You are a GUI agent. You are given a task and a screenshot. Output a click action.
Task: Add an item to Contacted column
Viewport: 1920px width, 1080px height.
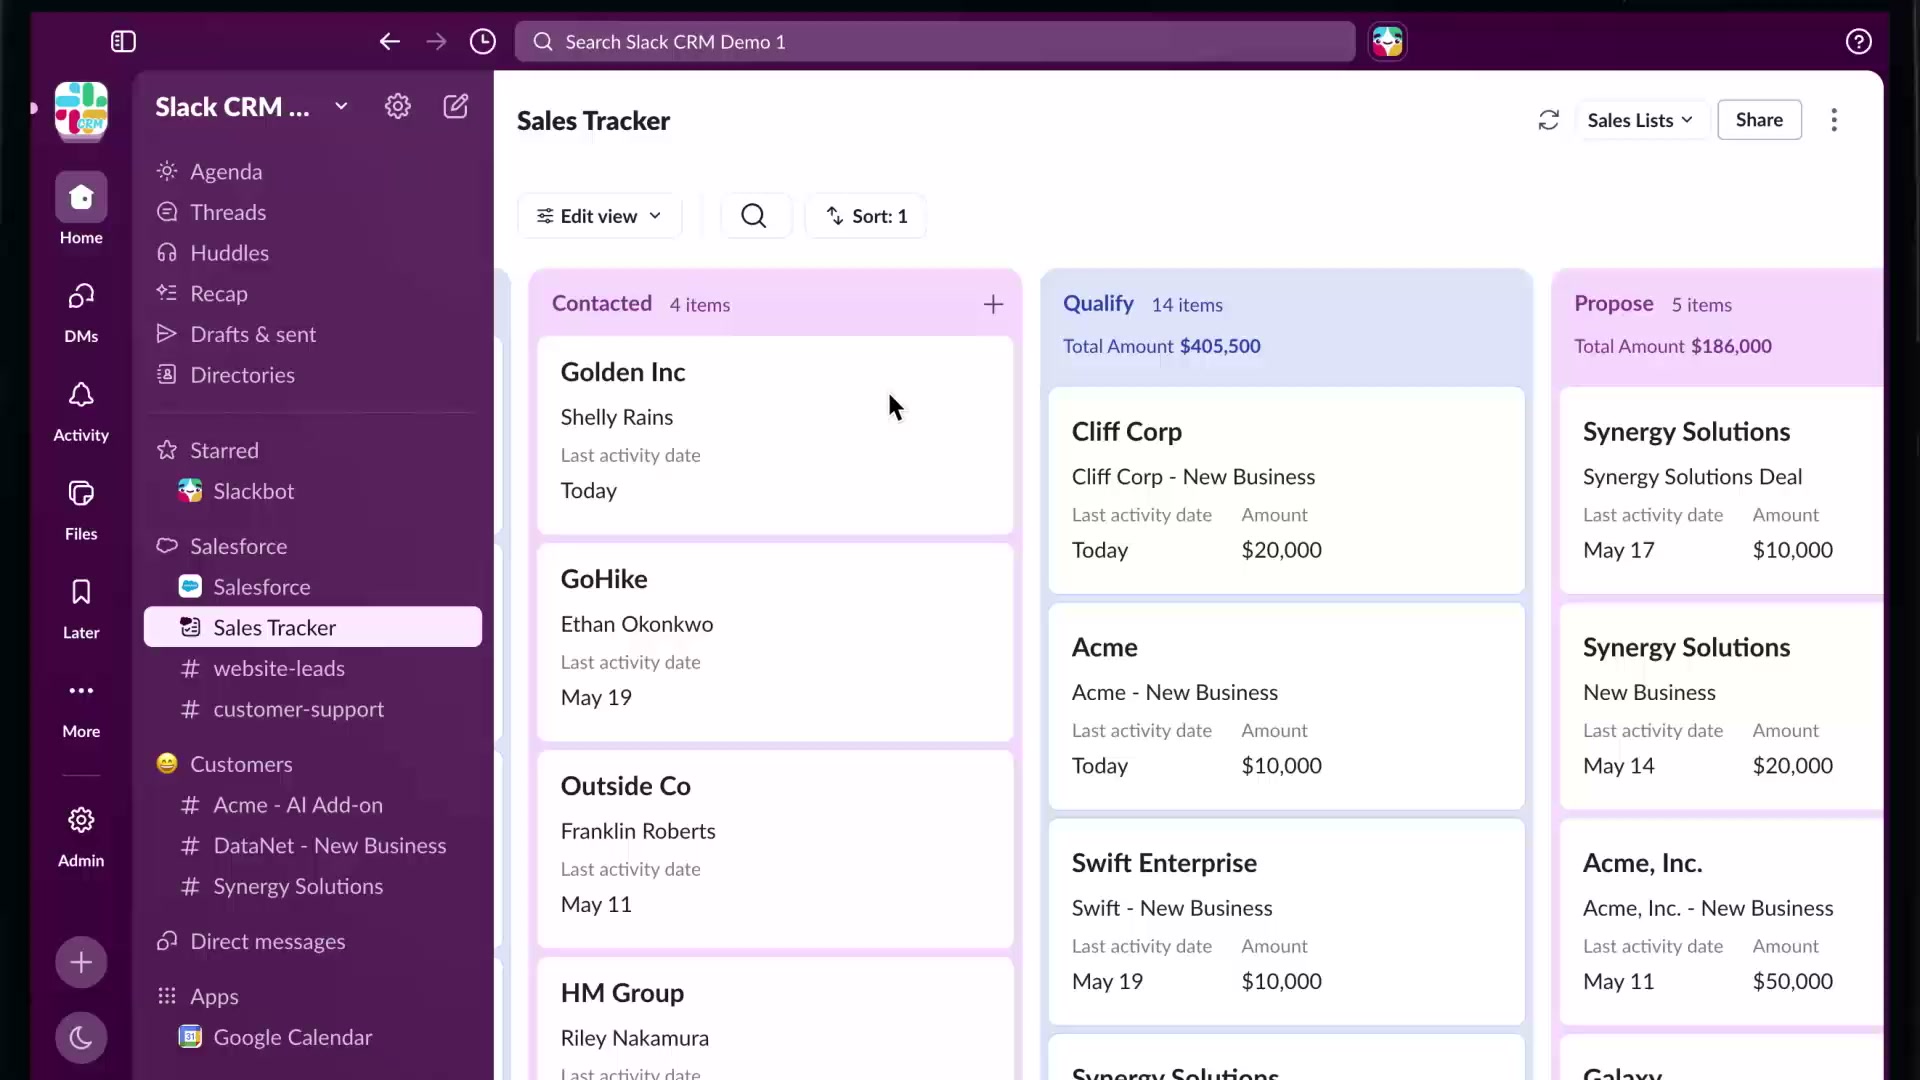(993, 304)
